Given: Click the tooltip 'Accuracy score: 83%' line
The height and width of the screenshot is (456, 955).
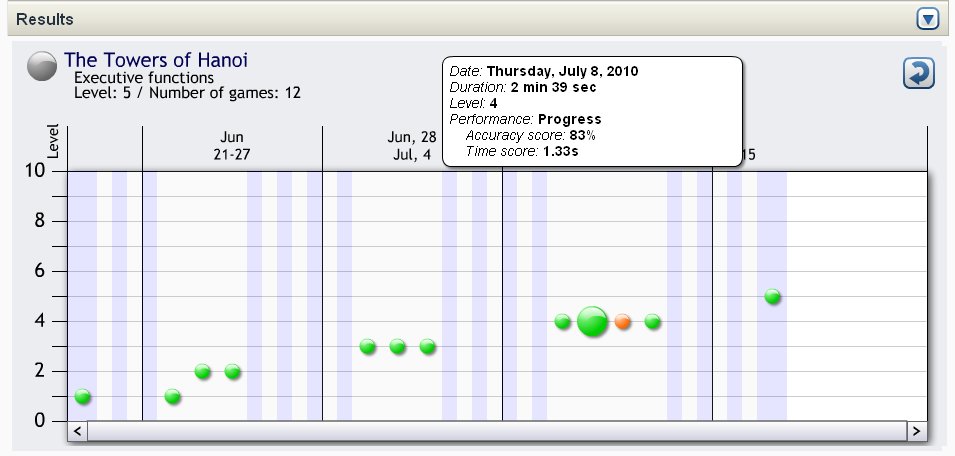Looking at the screenshot, I should [530, 135].
